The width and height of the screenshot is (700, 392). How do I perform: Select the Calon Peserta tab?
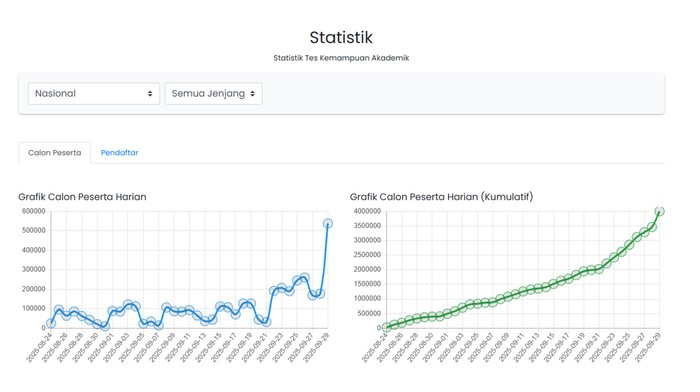point(54,153)
